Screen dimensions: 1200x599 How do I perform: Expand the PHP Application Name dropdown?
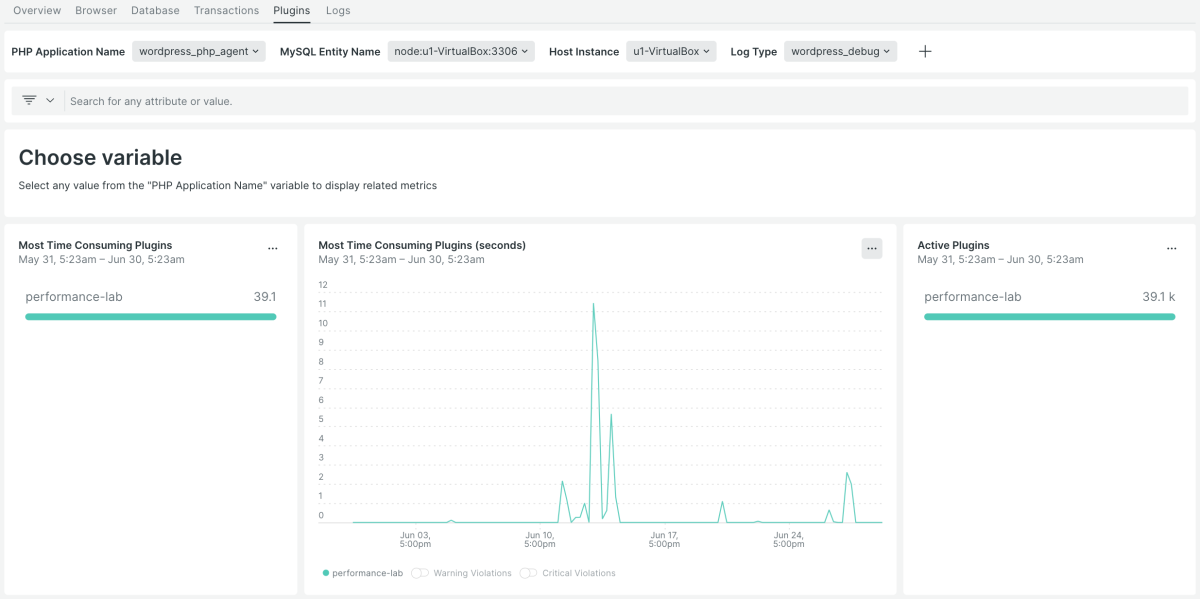(198, 51)
